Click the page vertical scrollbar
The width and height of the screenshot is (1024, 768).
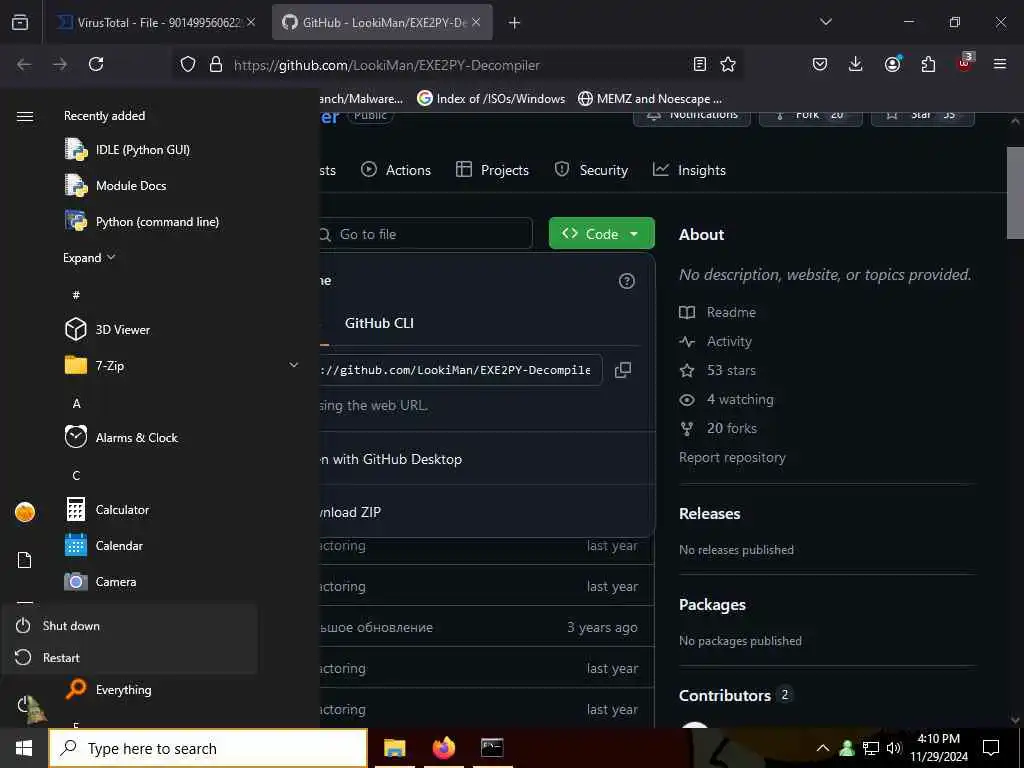(x=1015, y=193)
